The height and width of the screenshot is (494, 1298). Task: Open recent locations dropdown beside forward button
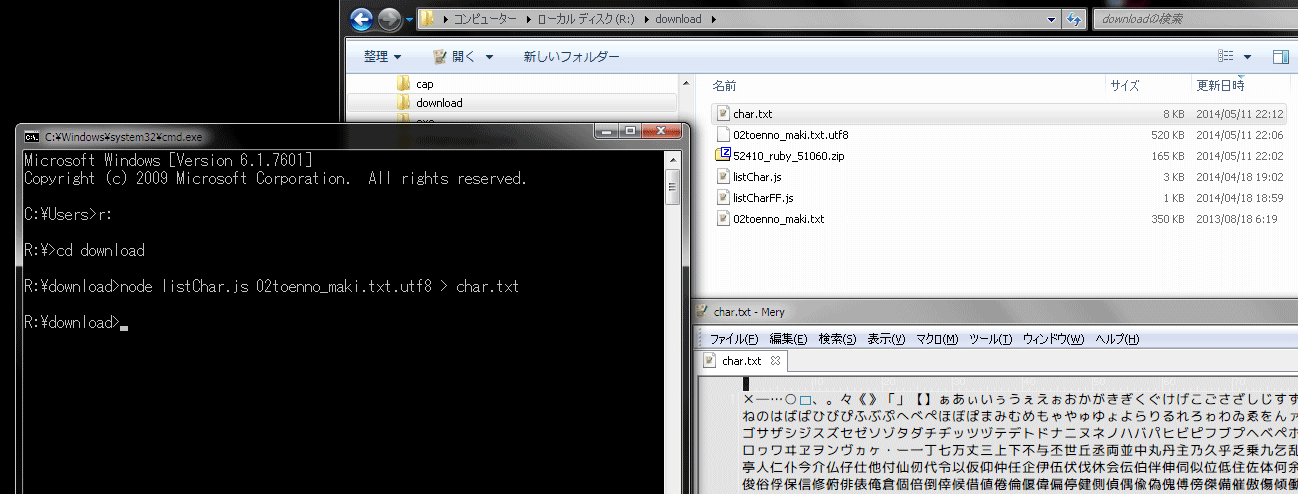(409, 20)
